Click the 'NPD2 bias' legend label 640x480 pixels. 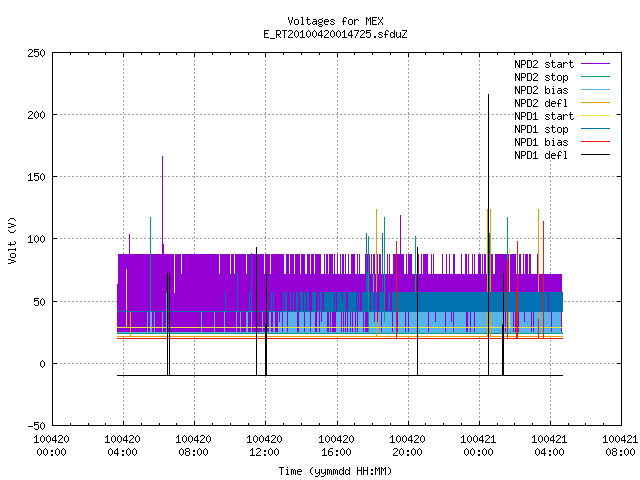[x=541, y=90]
